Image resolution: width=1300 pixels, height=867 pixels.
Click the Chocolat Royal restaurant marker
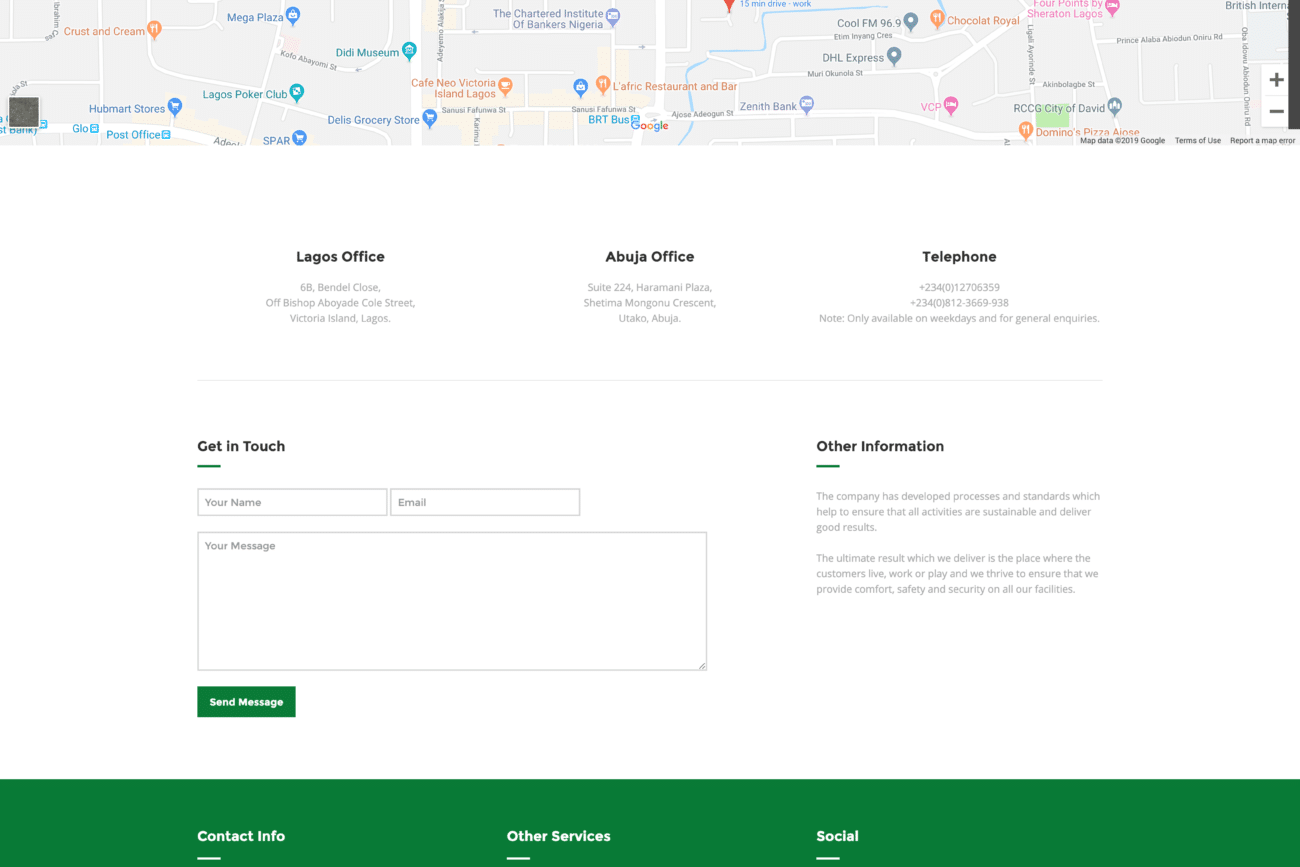coord(937,18)
